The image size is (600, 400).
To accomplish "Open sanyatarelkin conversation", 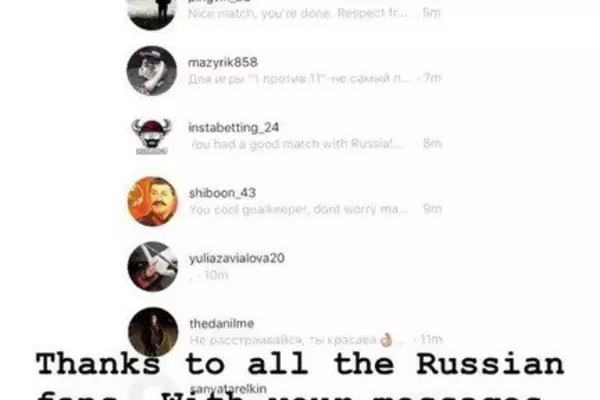I will point(228,389).
